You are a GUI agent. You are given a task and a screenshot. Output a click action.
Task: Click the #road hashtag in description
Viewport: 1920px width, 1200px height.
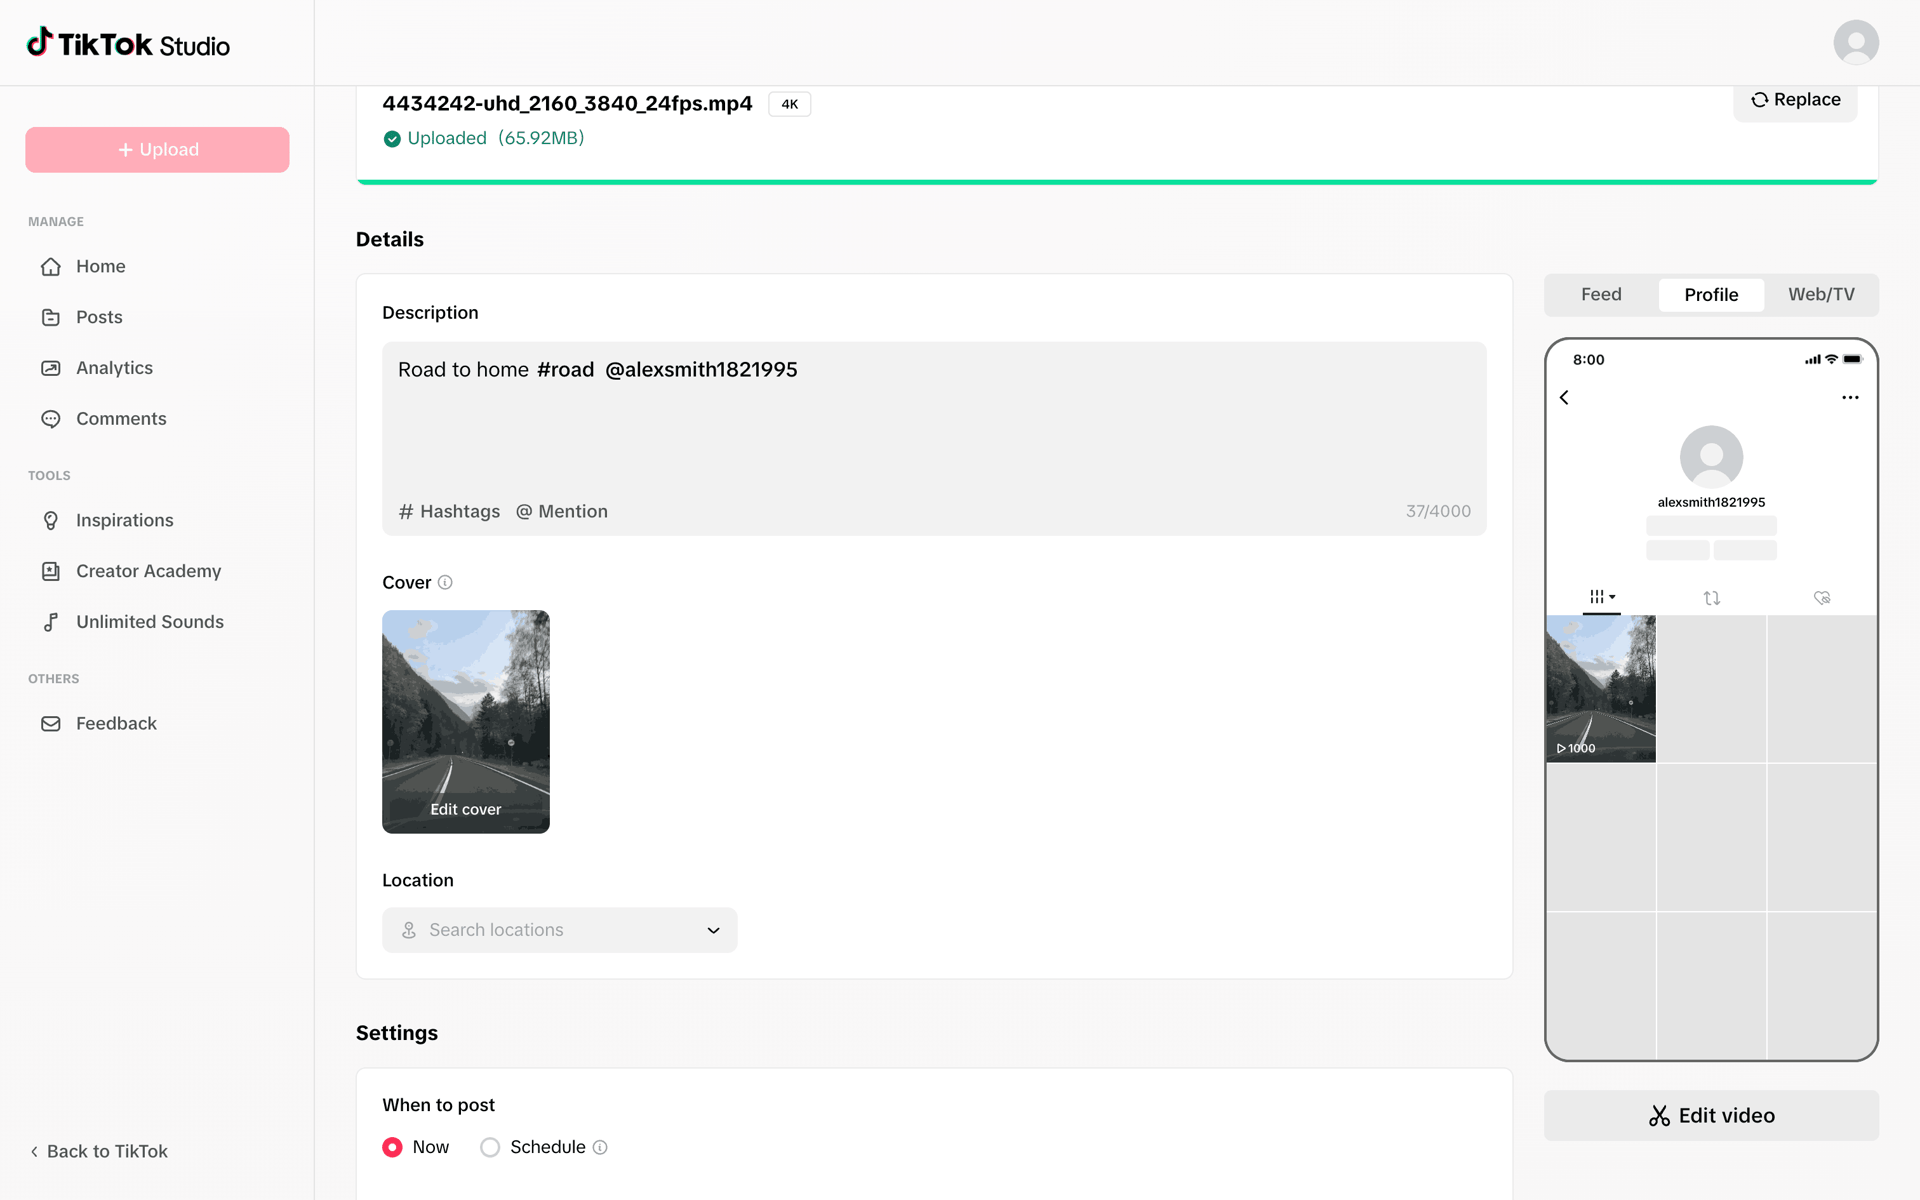566,370
